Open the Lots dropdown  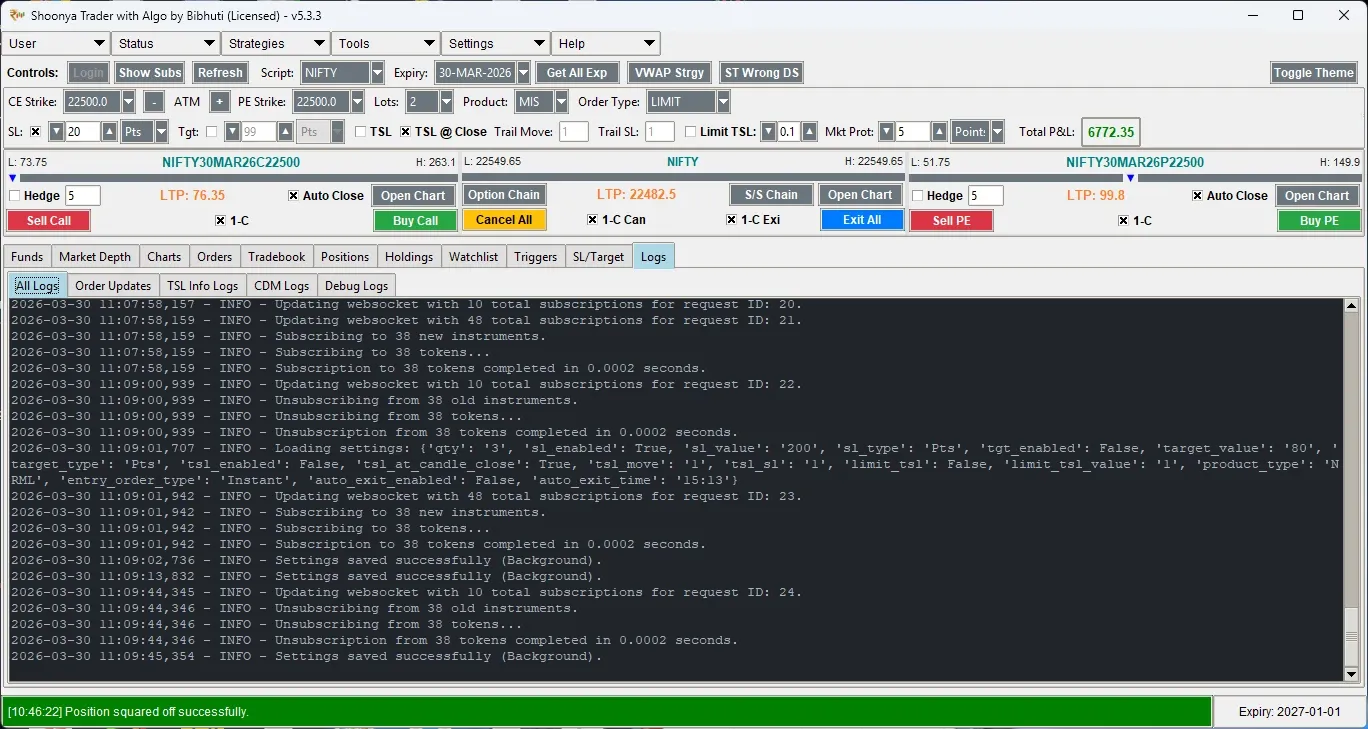click(x=446, y=102)
